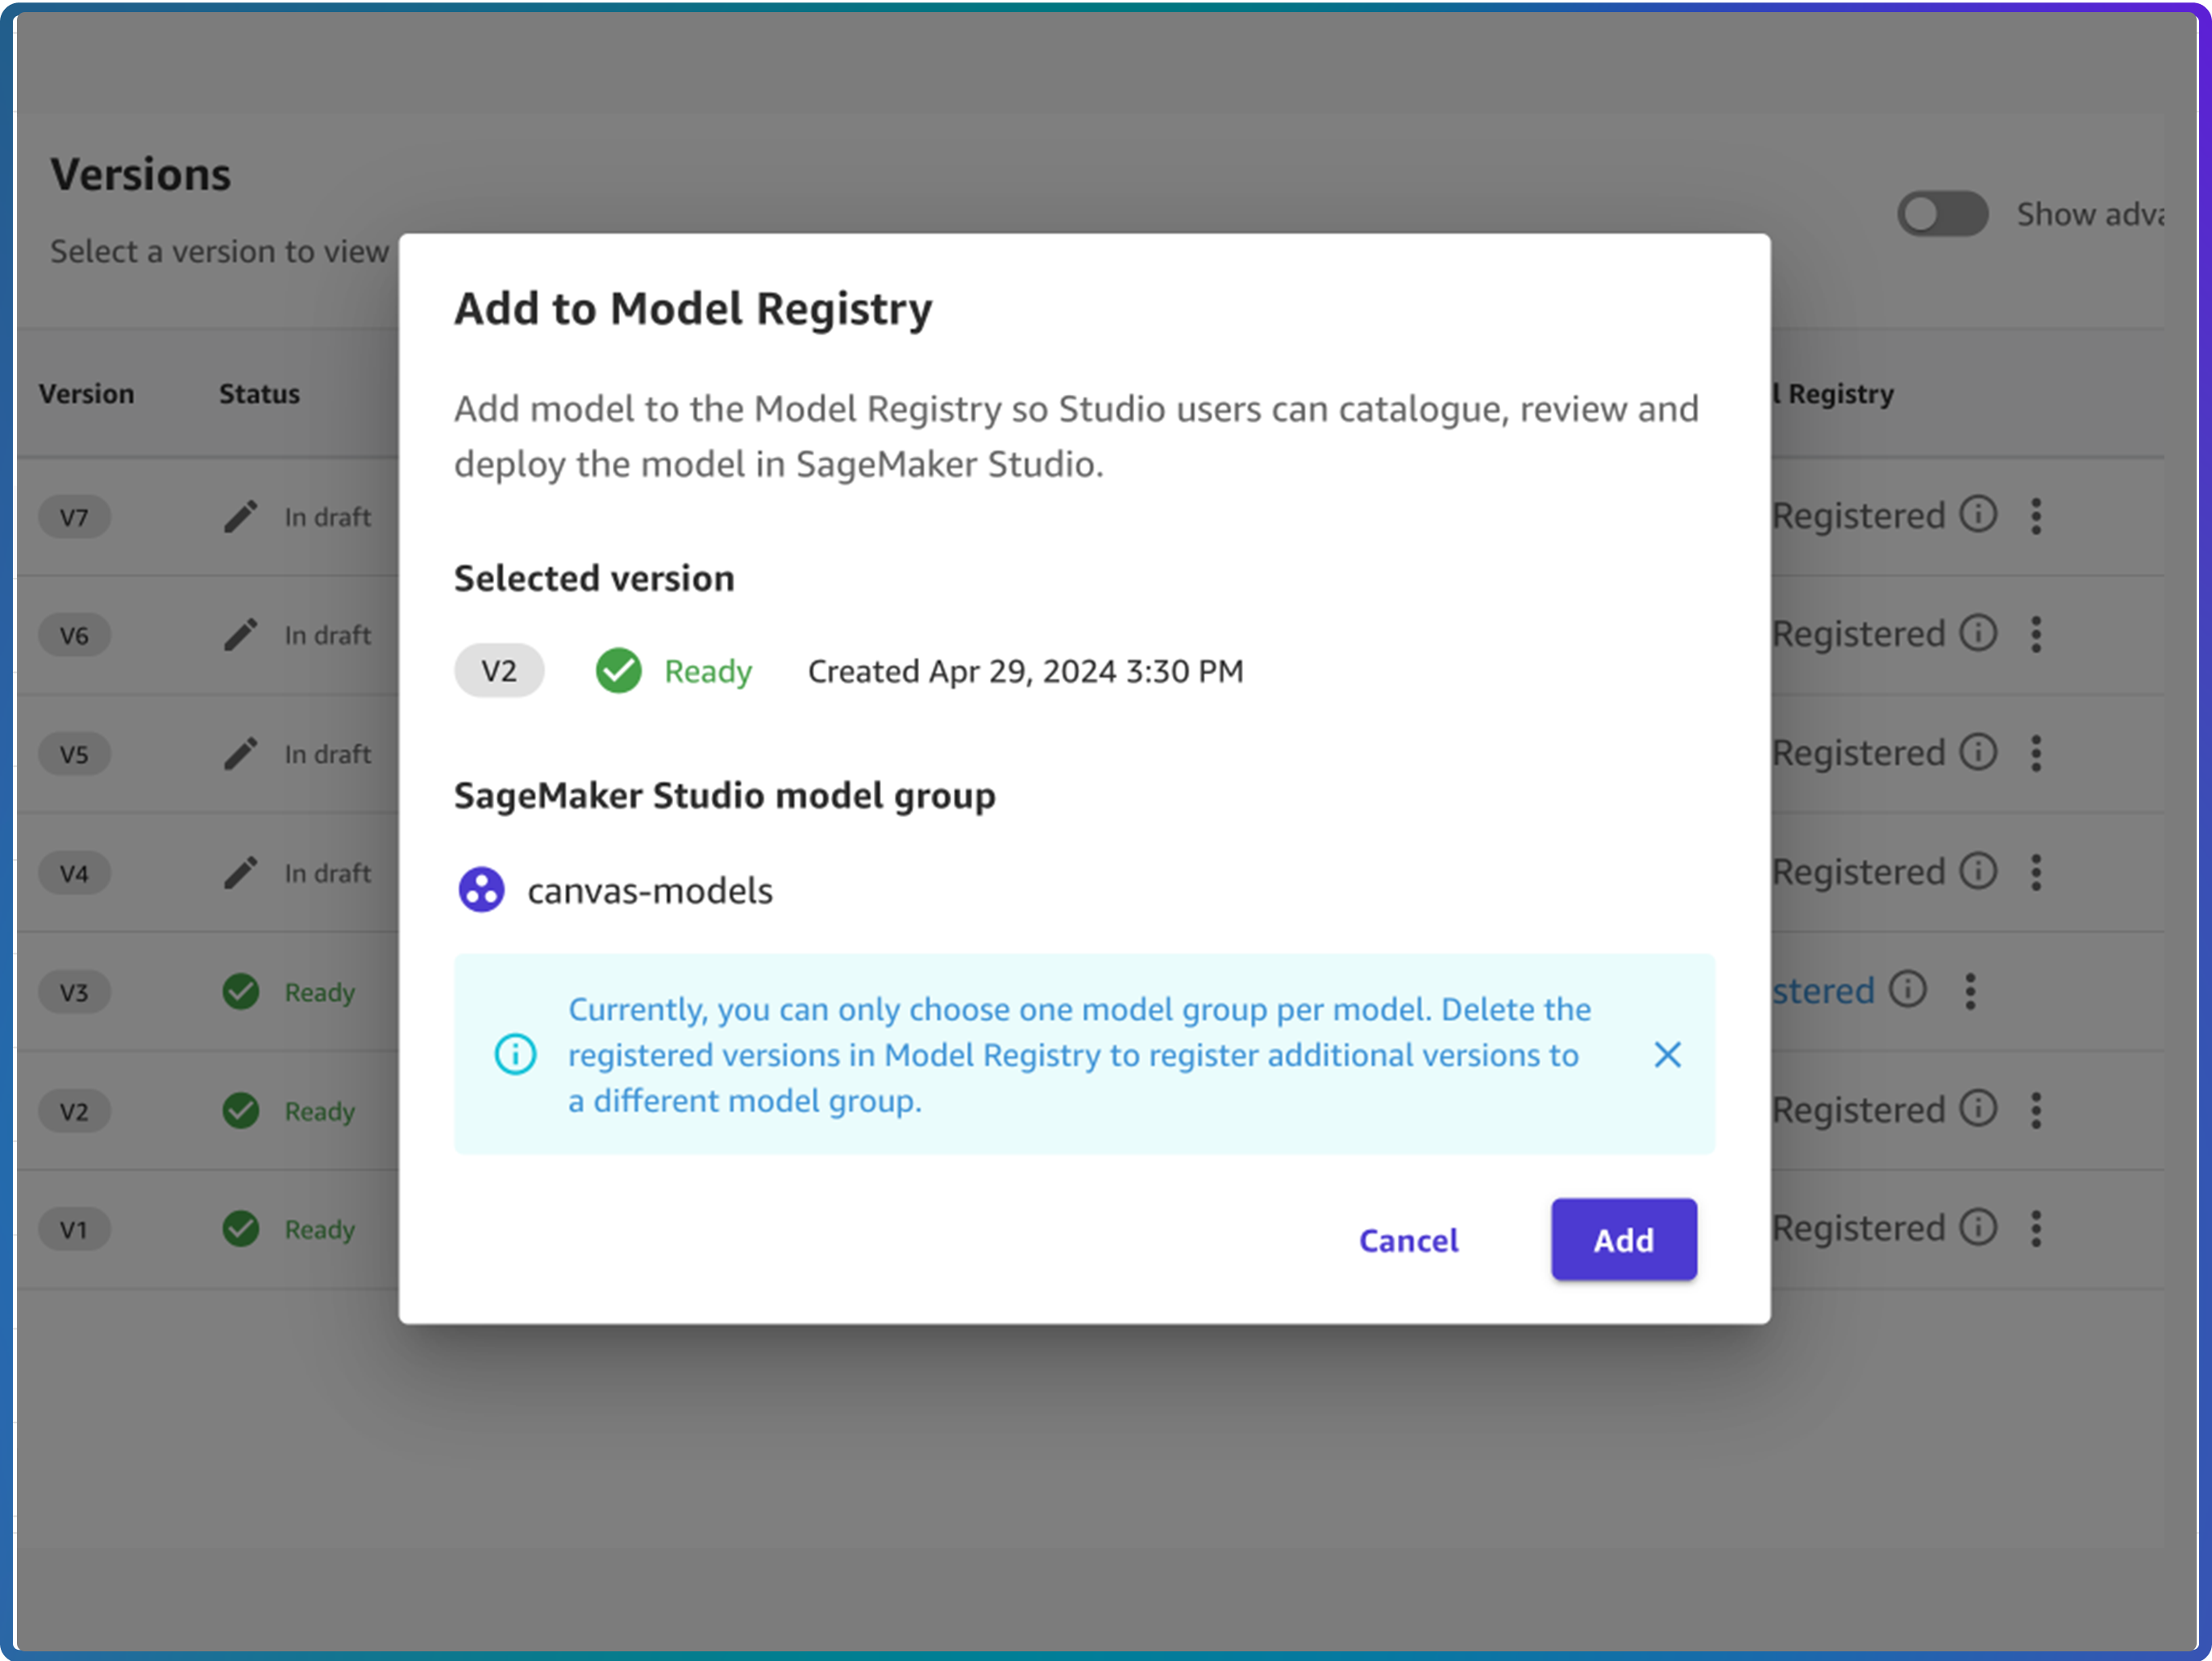
Task: Open the V2 row three-dot menu
Action: [2036, 1110]
